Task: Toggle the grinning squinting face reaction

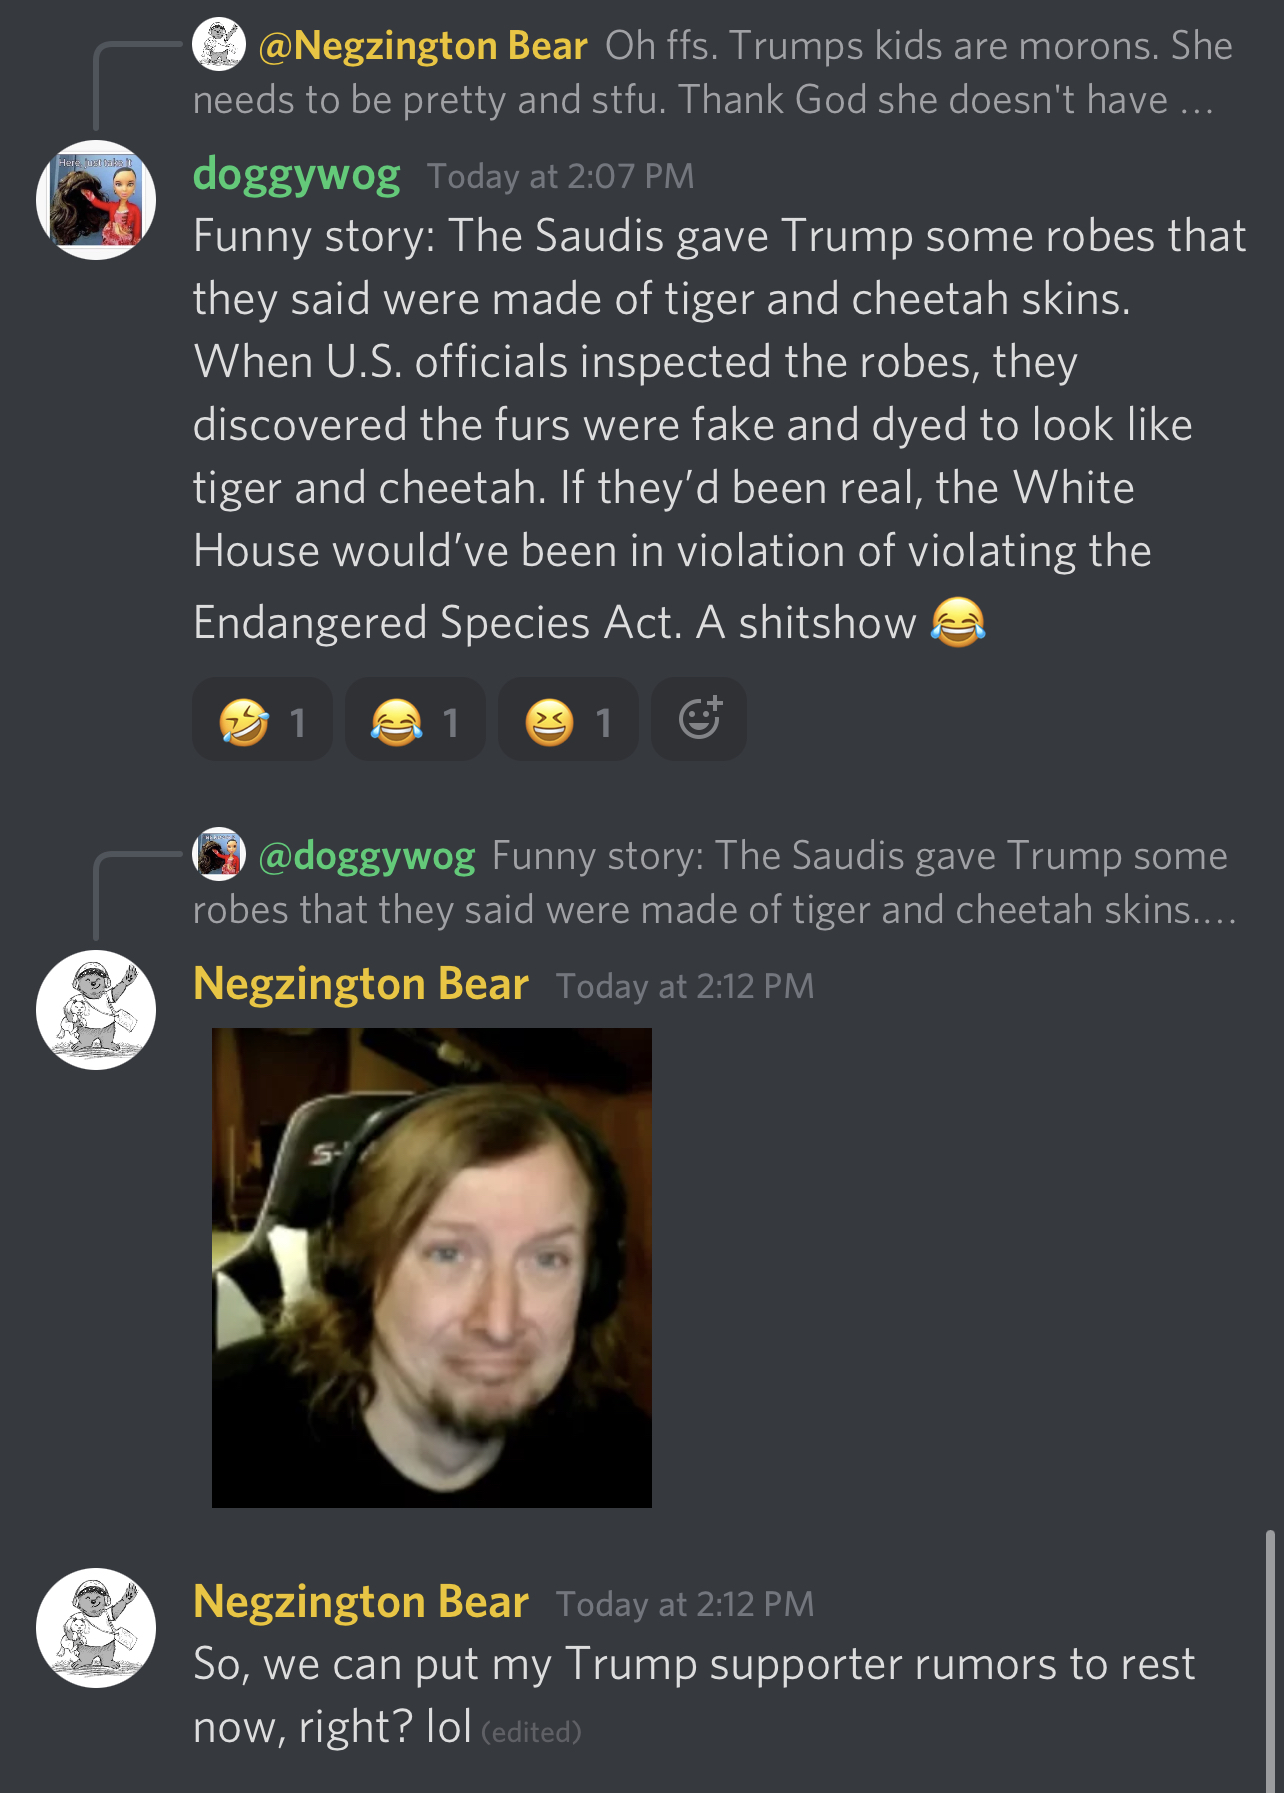Action: 568,720
